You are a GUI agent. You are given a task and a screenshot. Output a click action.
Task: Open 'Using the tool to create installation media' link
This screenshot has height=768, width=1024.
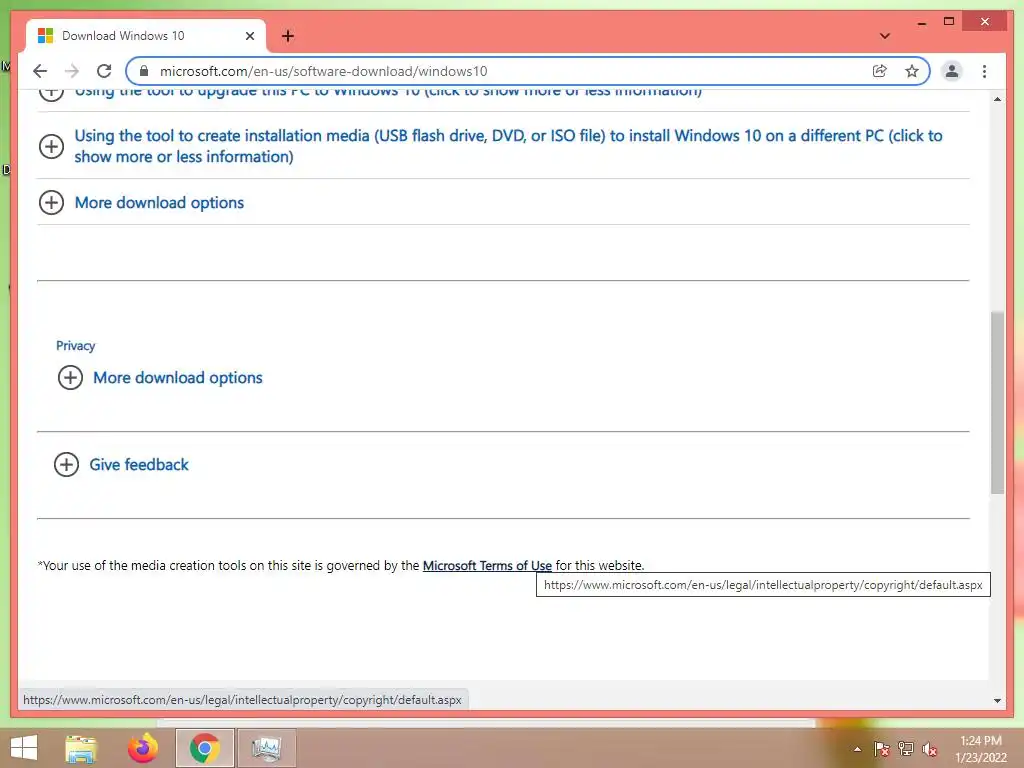pyautogui.click(x=508, y=146)
